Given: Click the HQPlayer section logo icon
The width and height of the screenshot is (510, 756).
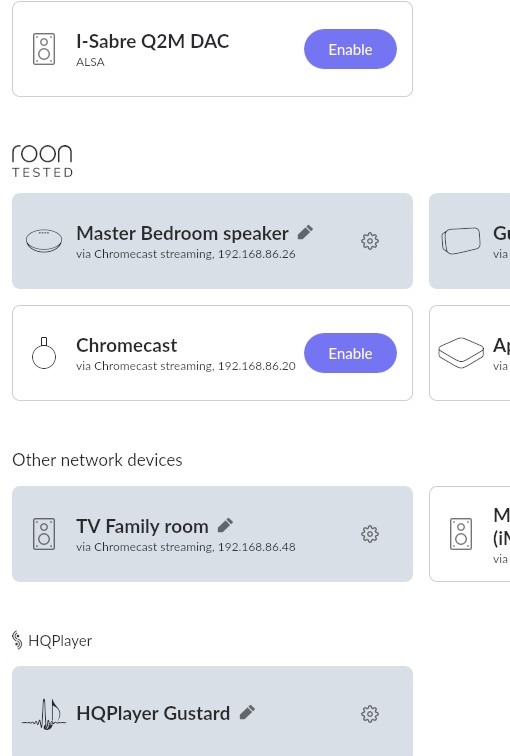Looking at the screenshot, I should pyautogui.click(x=17, y=640).
